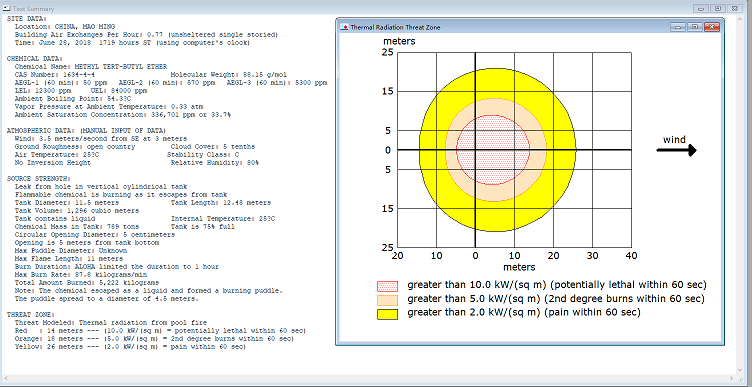Click the 'Time: June 28, 2018' line
Image resolution: width=752 pixels, height=387 pixels.
pos(132,43)
